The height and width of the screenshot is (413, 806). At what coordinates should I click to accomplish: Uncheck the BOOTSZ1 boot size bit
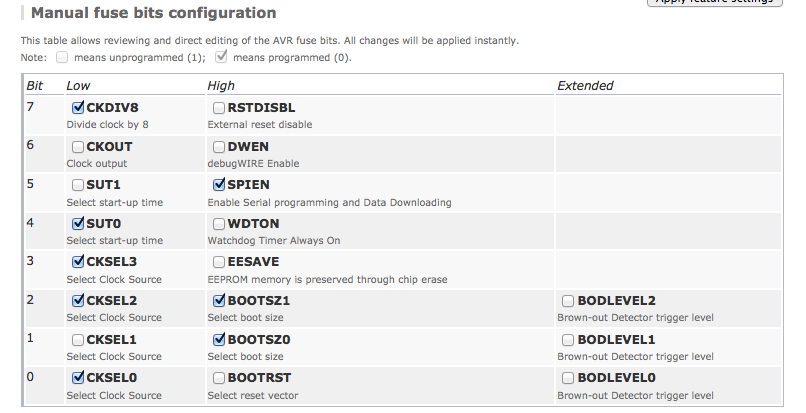point(219,301)
